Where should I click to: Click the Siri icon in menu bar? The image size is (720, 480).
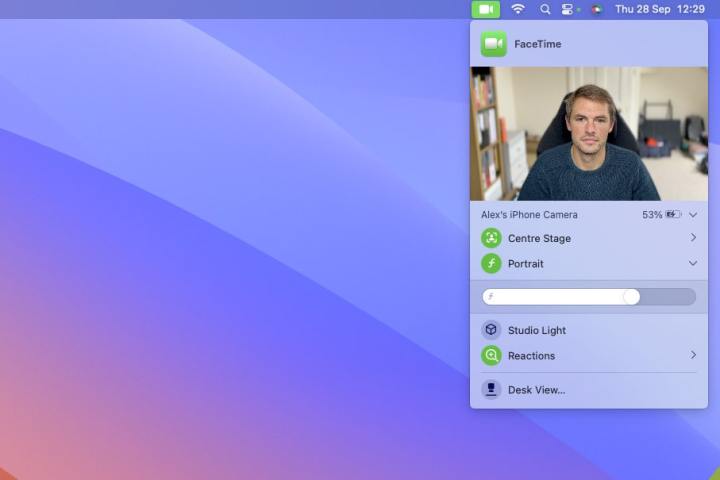coord(596,10)
